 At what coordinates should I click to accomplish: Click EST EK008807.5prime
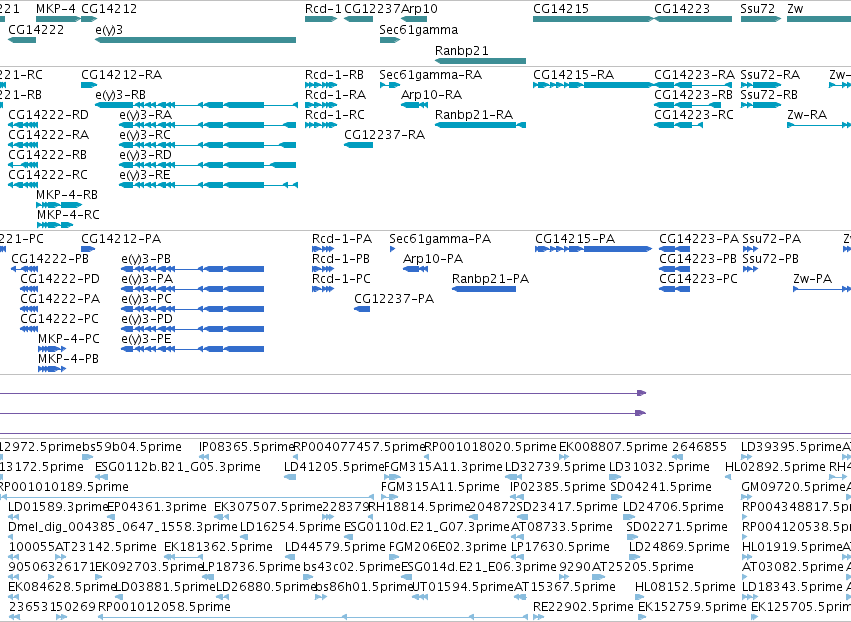(x=613, y=447)
